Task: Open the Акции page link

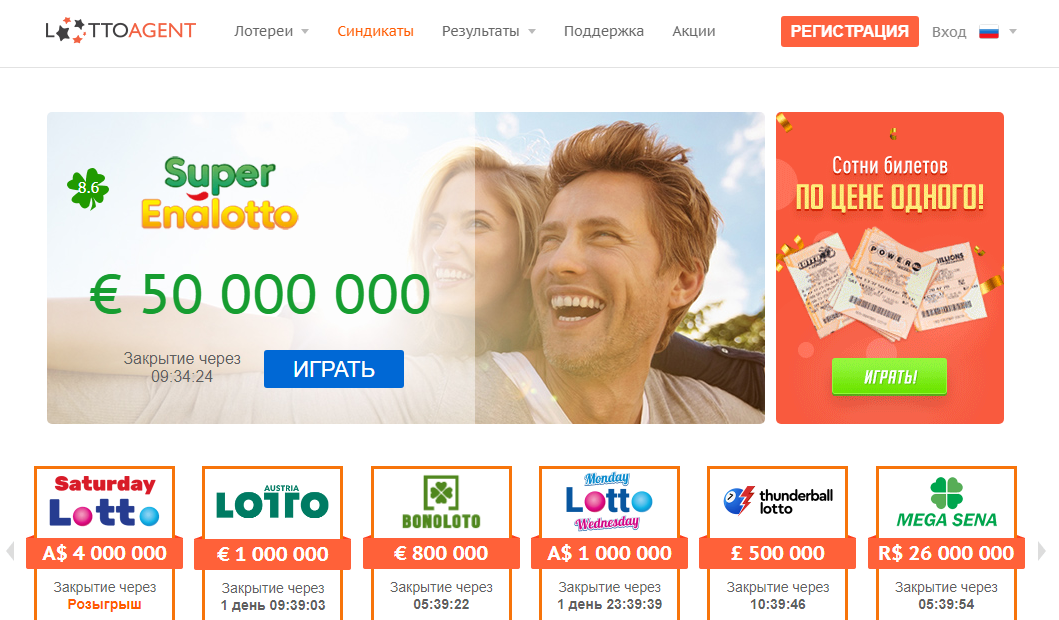Action: pyautogui.click(x=694, y=31)
